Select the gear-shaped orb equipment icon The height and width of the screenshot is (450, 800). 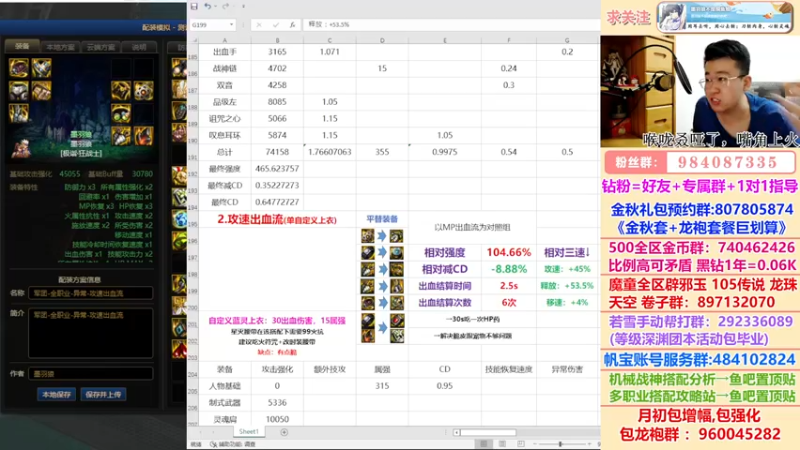143,91
